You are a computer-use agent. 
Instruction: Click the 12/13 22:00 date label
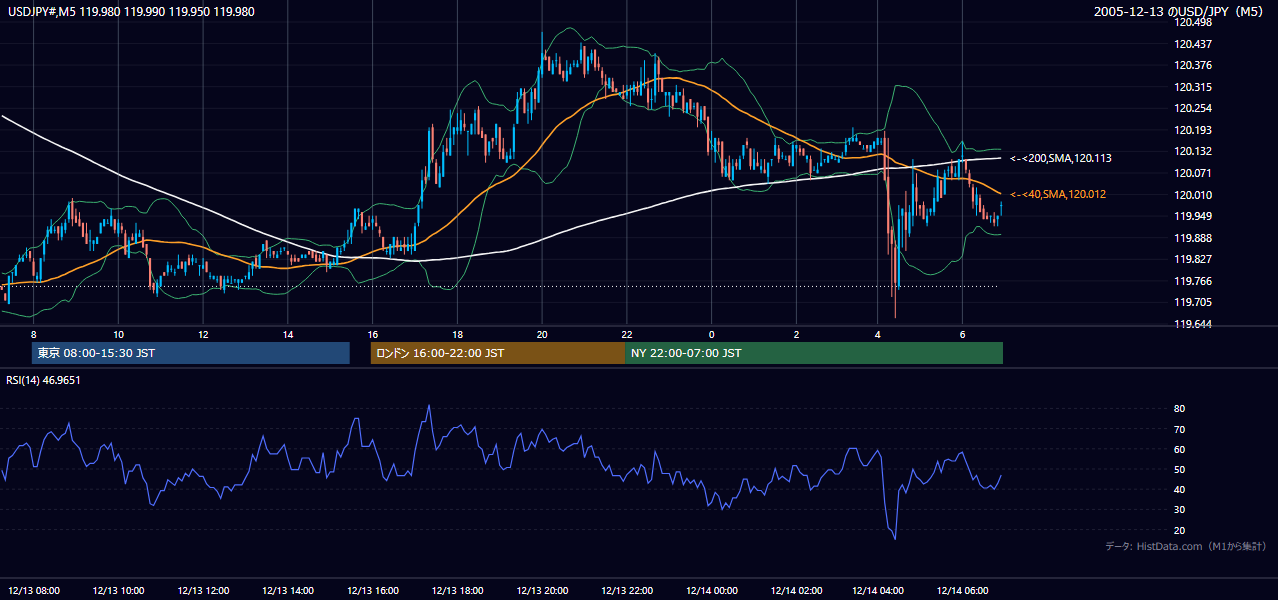pos(626,590)
